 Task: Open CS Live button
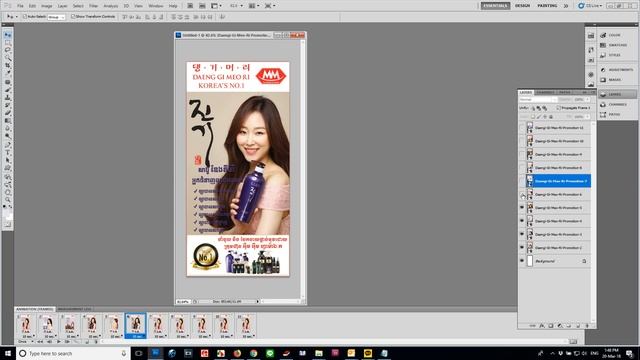click(x=590, y=6)
